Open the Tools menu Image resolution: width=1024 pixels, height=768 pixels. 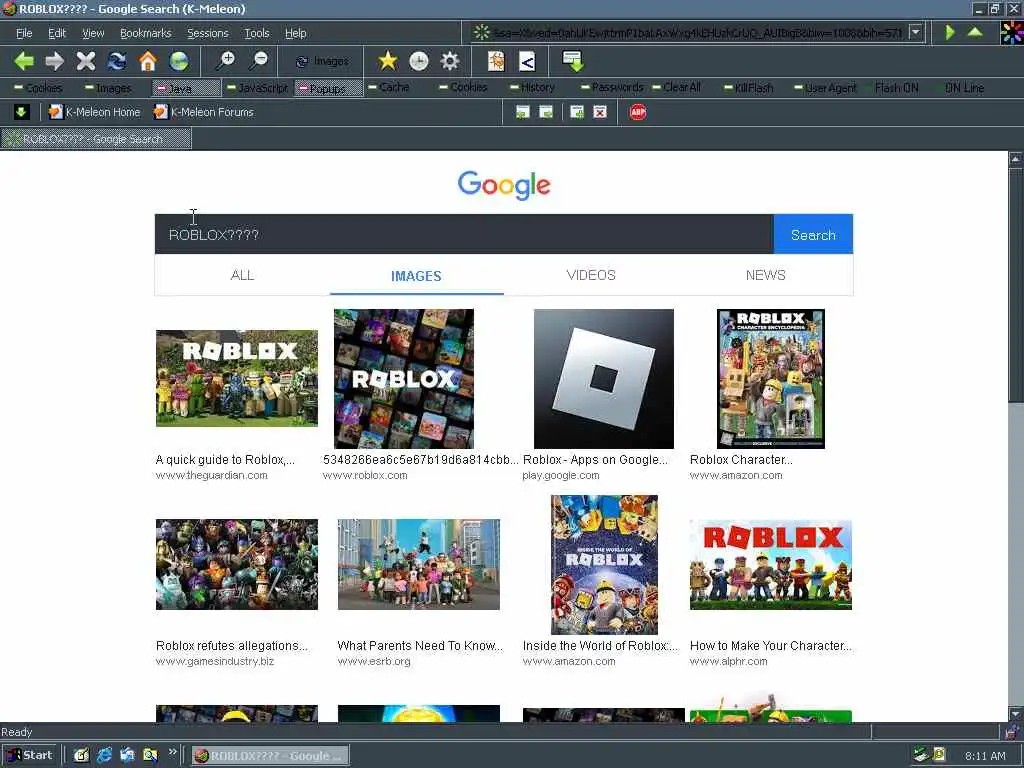click(257, 33)
